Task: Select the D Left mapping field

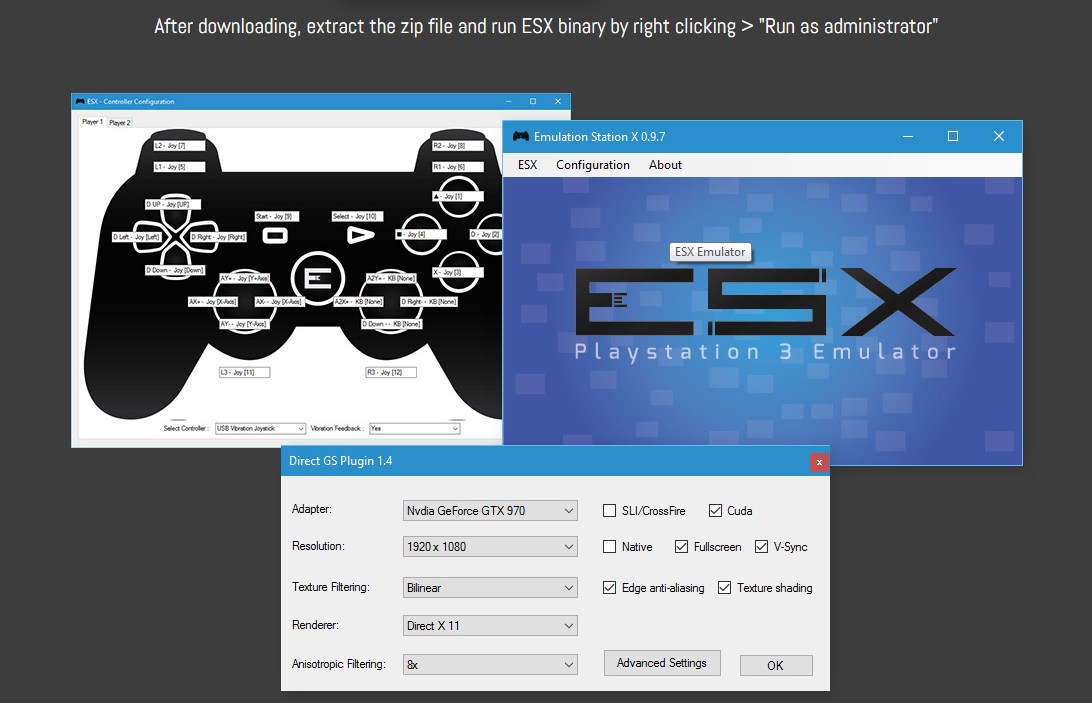Action: click(x=136, y=237)
